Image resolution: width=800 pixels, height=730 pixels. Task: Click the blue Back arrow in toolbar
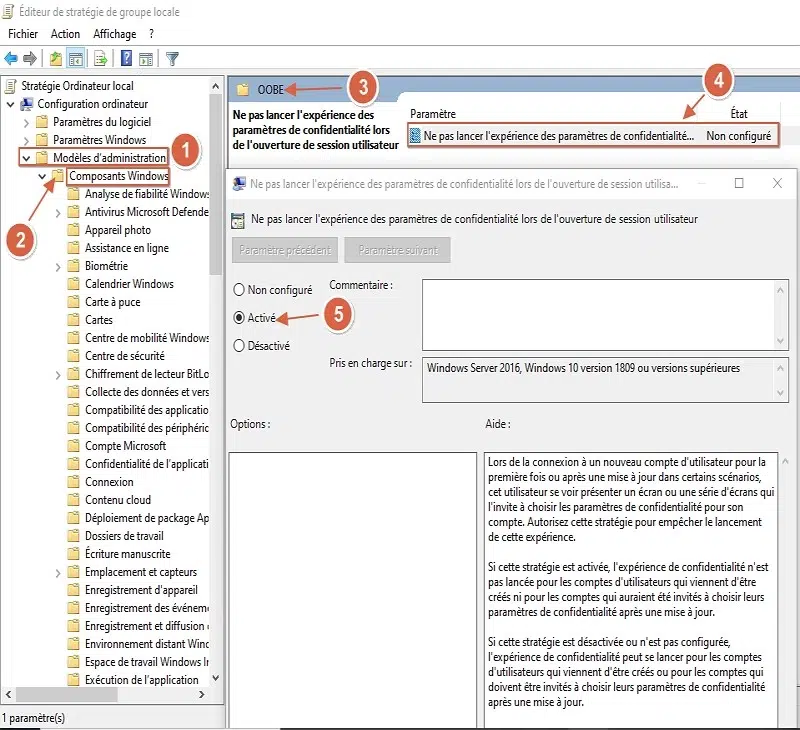tap(11, 58)
